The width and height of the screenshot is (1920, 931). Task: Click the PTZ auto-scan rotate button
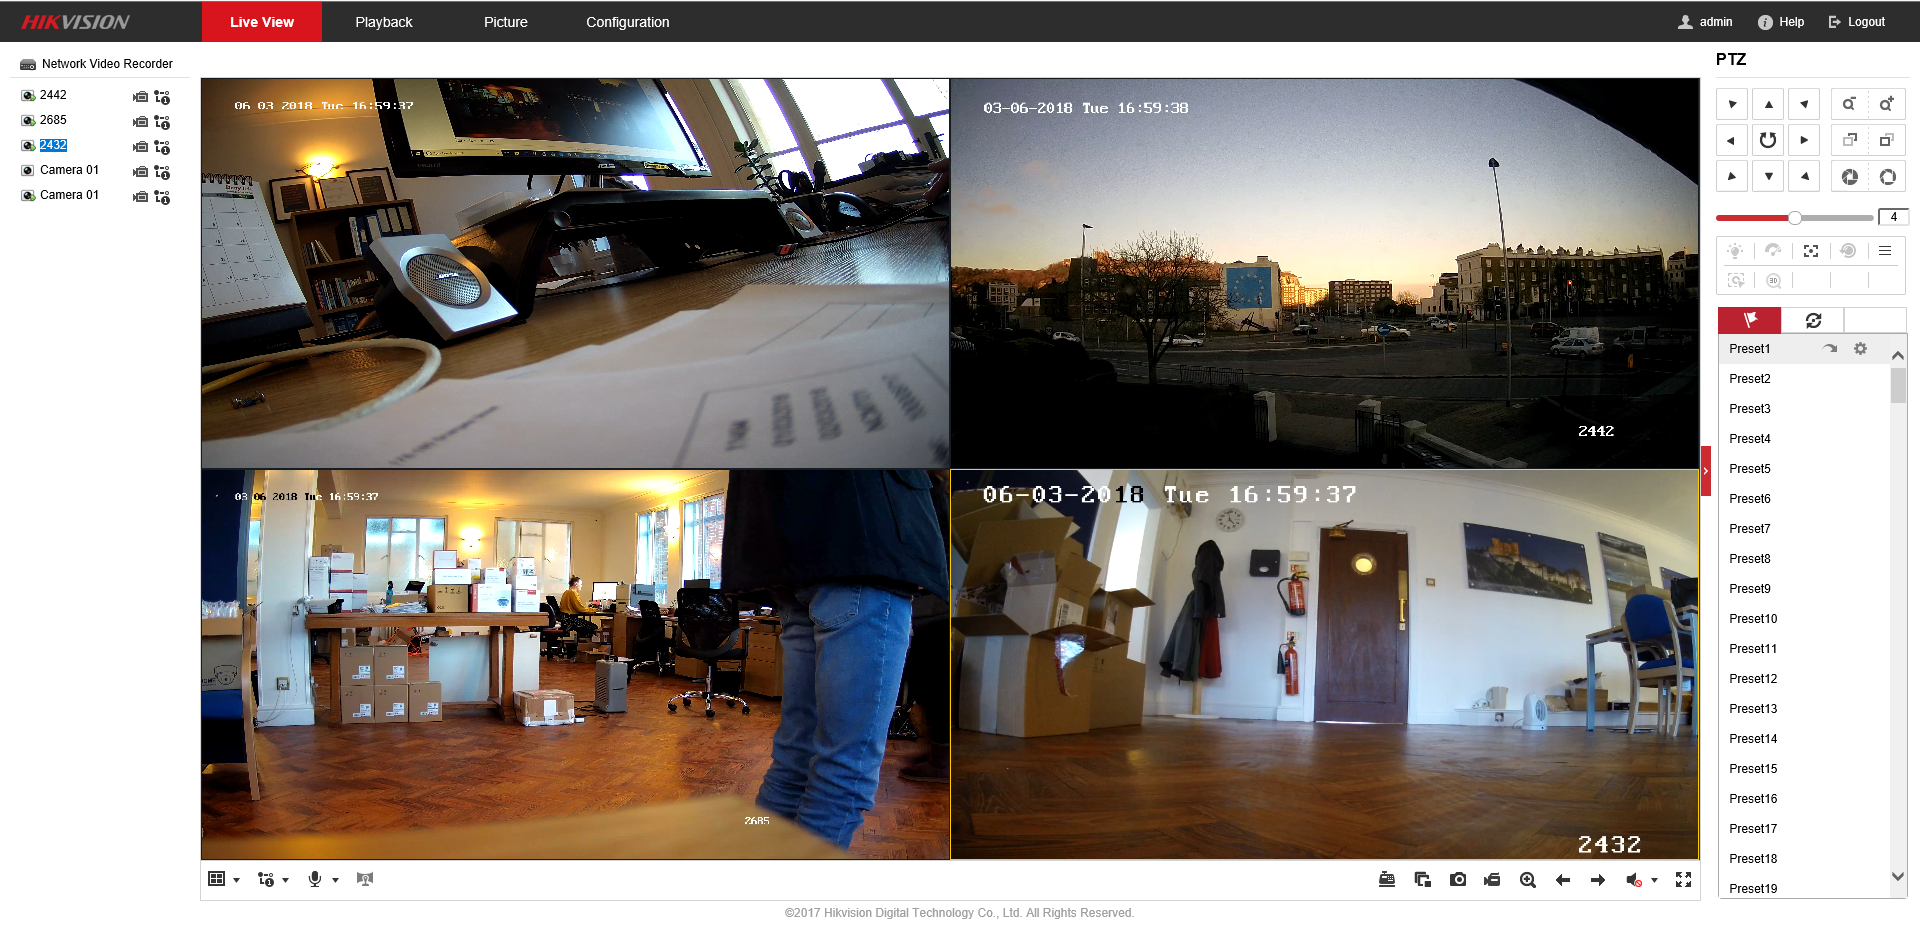1768,140
